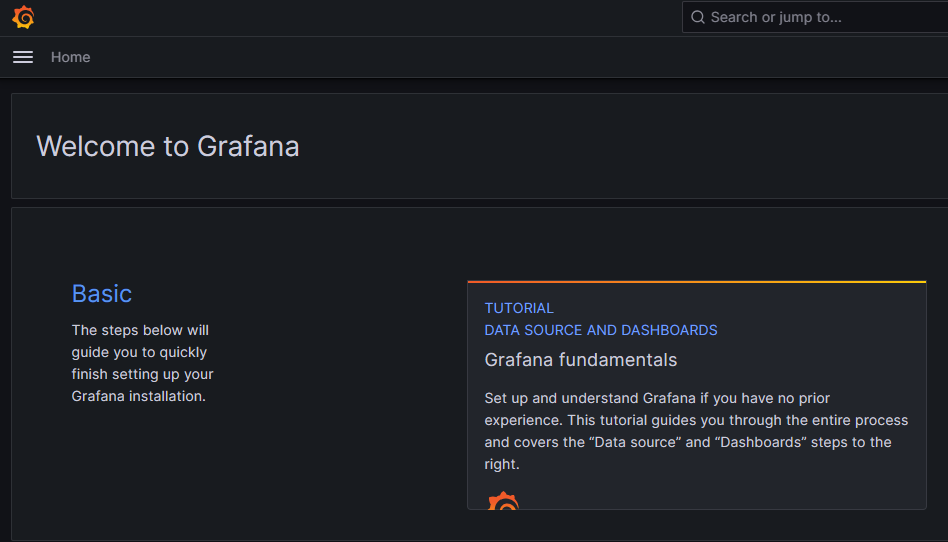The height and width of the screenshot is (542, 948).
Task: Click the 'Grafana fundamentals' title
Action: (x=580, y=360)
